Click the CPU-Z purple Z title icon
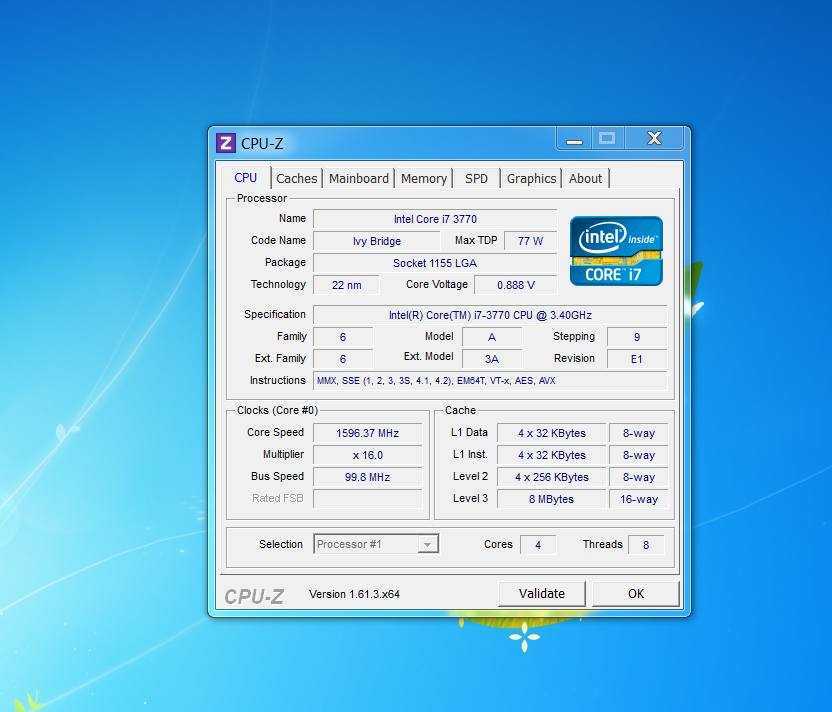This screenshot has width=832, height=712. pyautogui.click(x=226, y=143)
